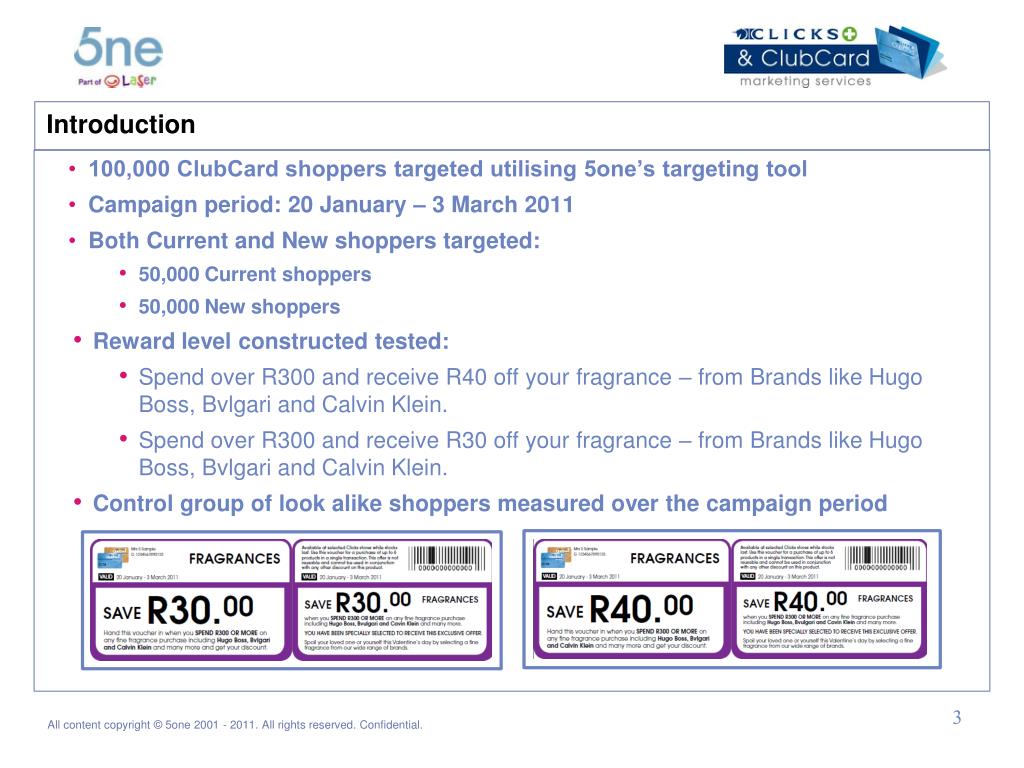Click the ClubCard icon on R30 voucher
Image resolution: width=1024 pixels, height=768 pixels.
[x=111, y=558]
